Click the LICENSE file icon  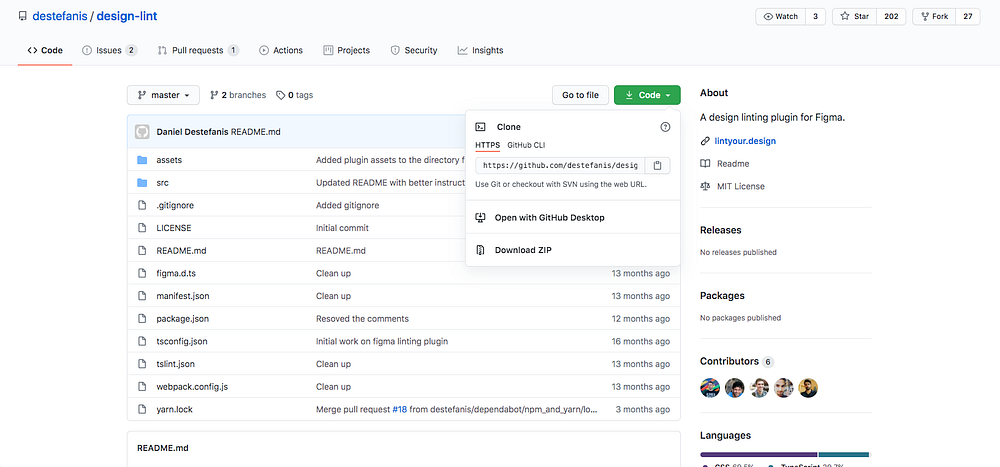coord(142,228)
